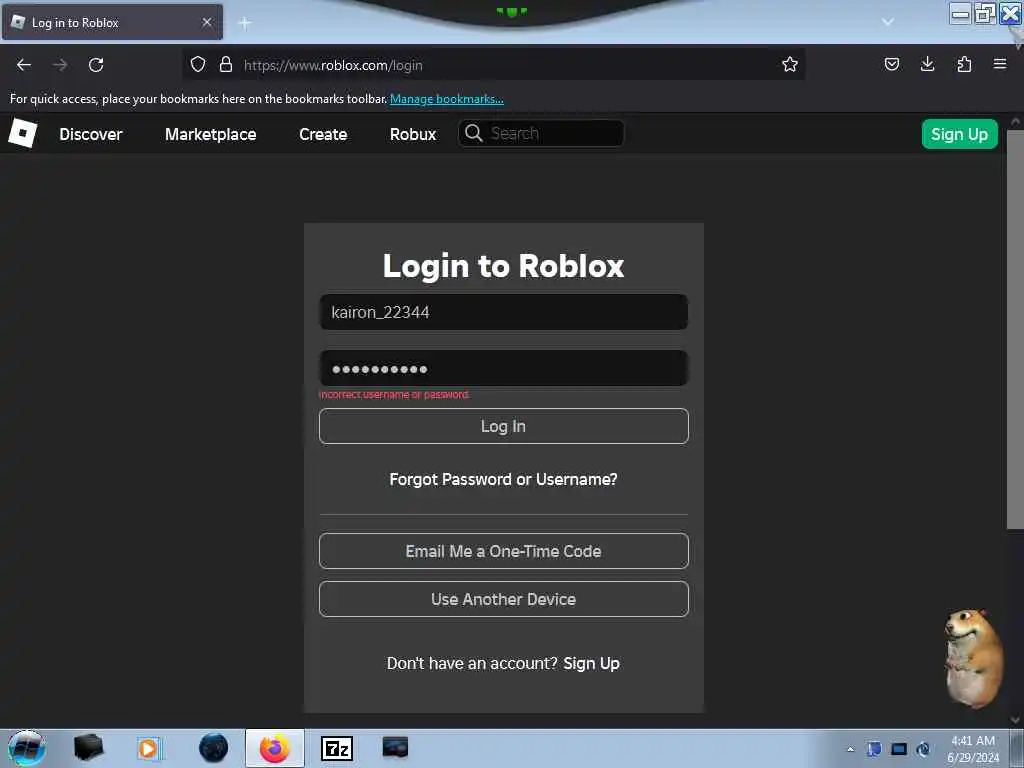Open the Firefox hamburger menu
The width and height of the screenshot is (1024, 768).
pos(1000,64)
